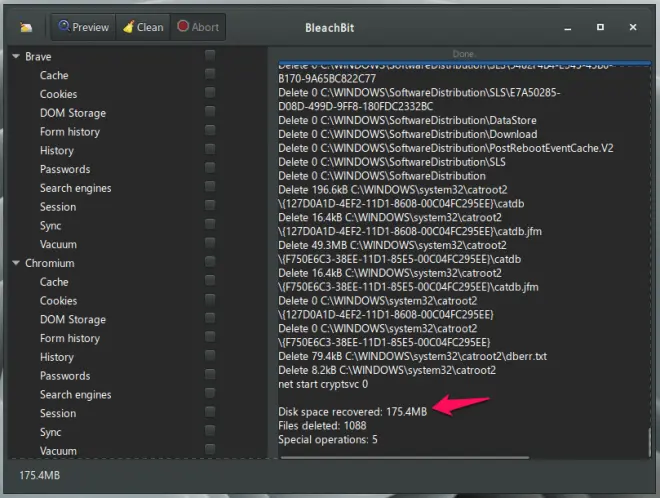
Task: Tick Brave DOM Storage checkbox
Action: 210,112
